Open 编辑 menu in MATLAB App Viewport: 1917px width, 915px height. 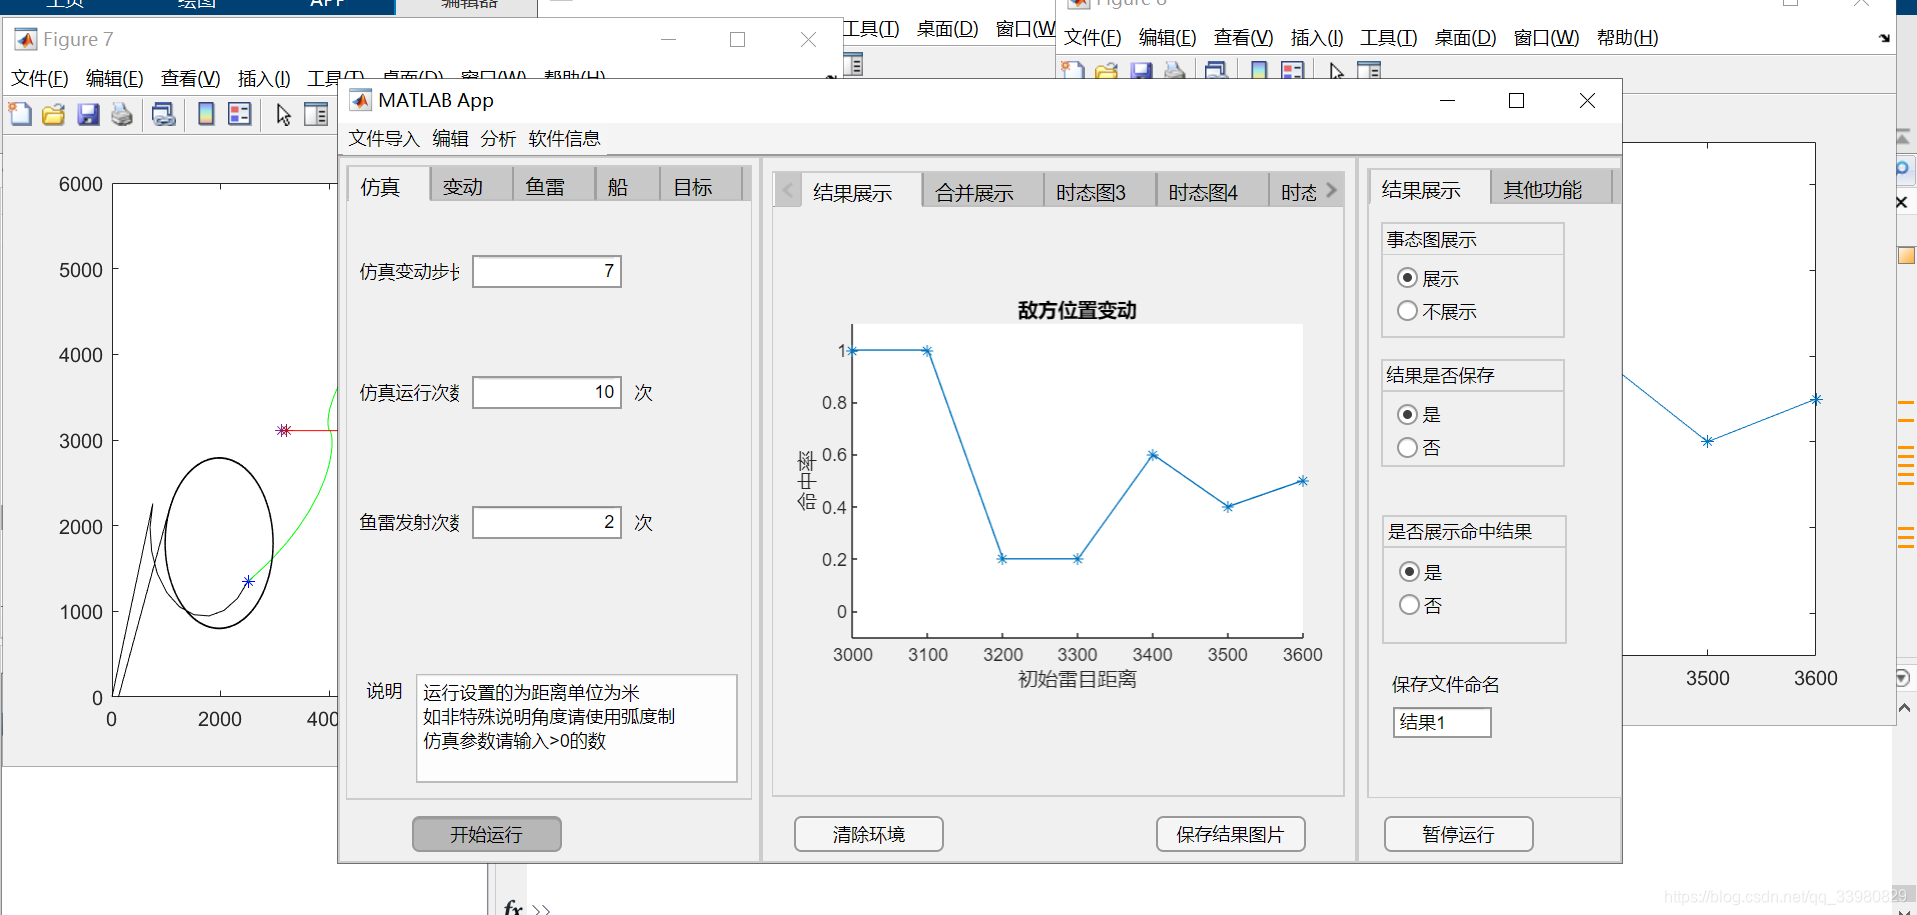pyautogui.click(x=450, y=138)
